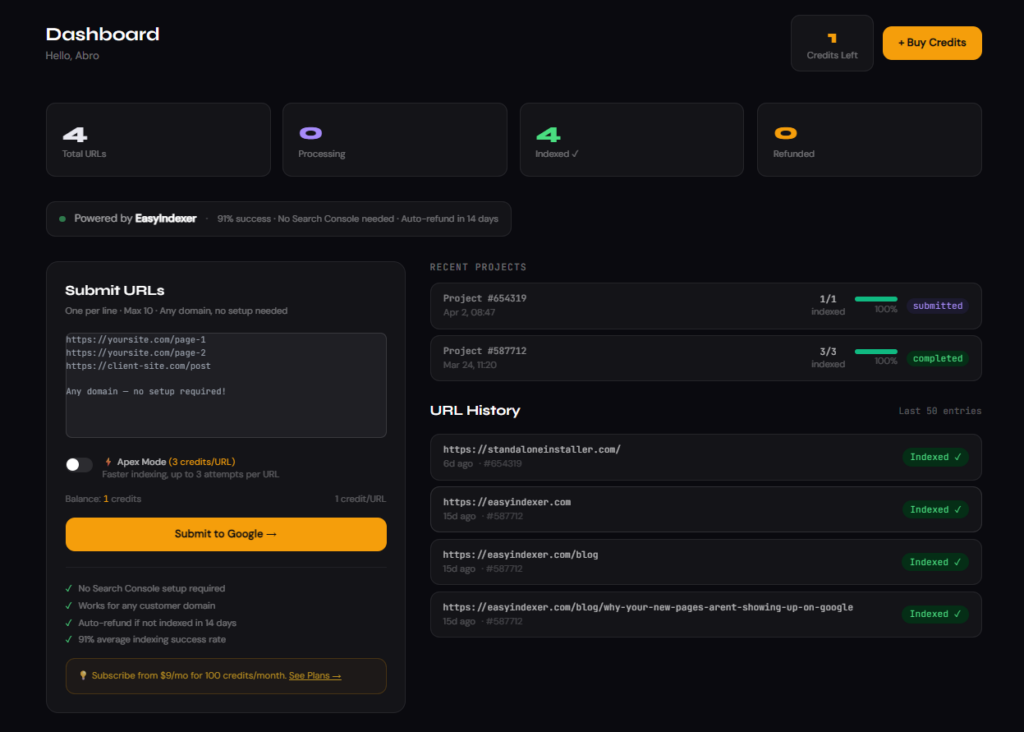Click the 100% progress bar for Project #587712
This screenshot has width=1024, height=732.
point(876,351)
